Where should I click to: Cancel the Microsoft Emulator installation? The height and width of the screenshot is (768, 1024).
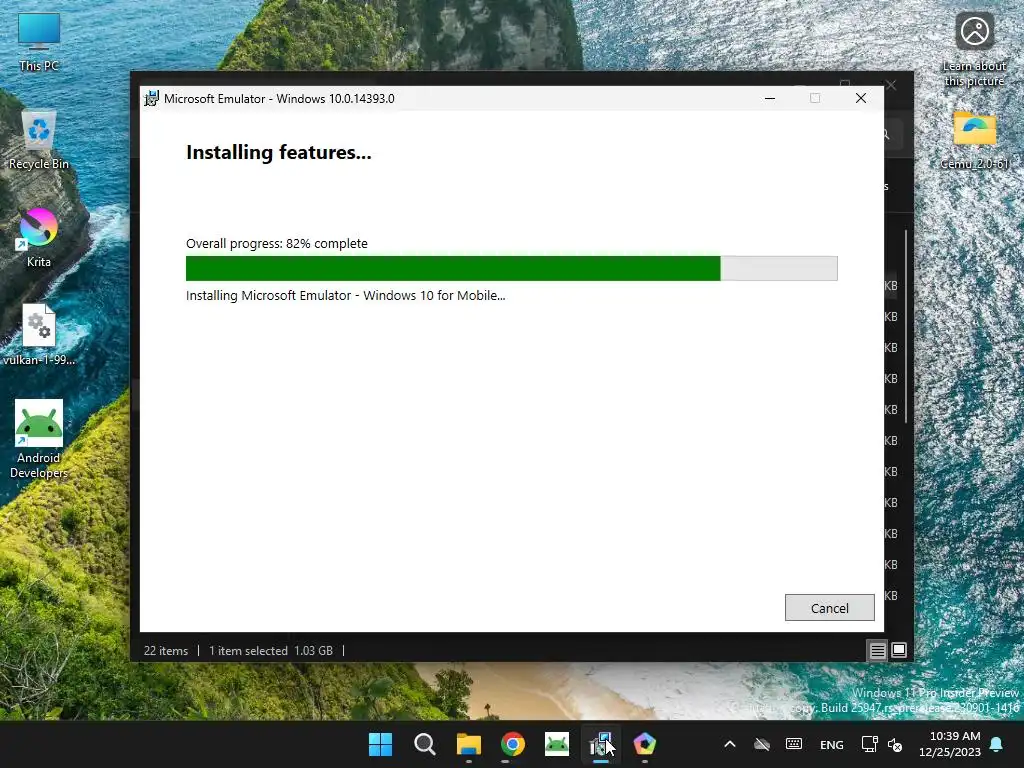[829, 607]
